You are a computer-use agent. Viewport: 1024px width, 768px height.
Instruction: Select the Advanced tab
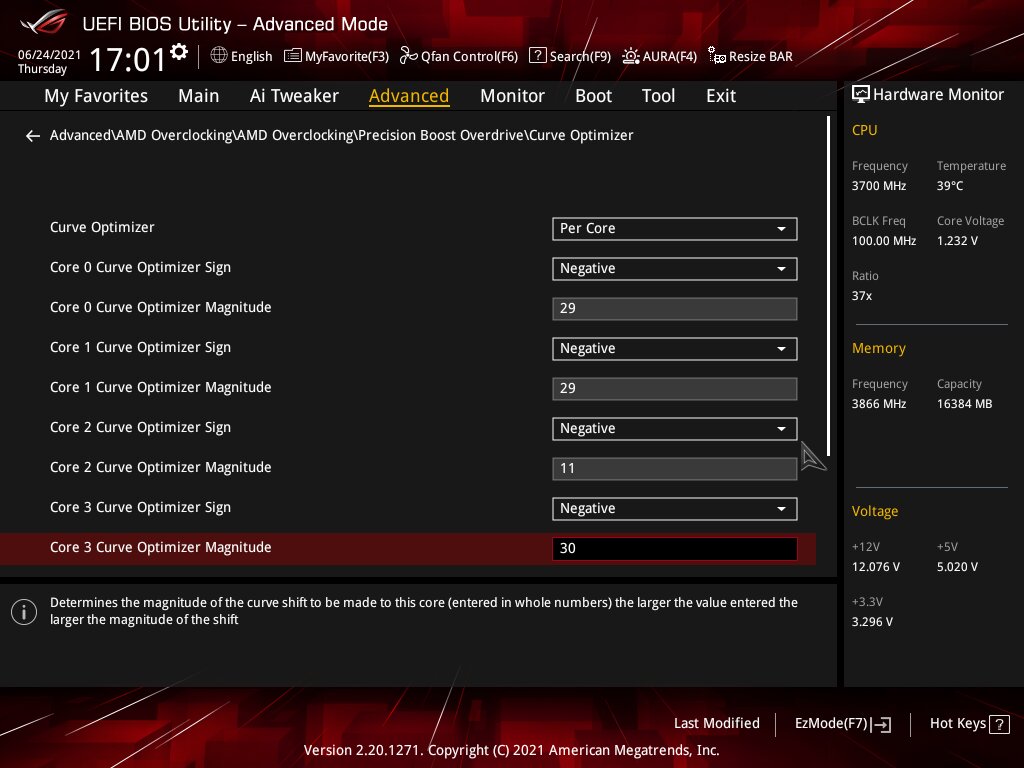pos(409,96)
